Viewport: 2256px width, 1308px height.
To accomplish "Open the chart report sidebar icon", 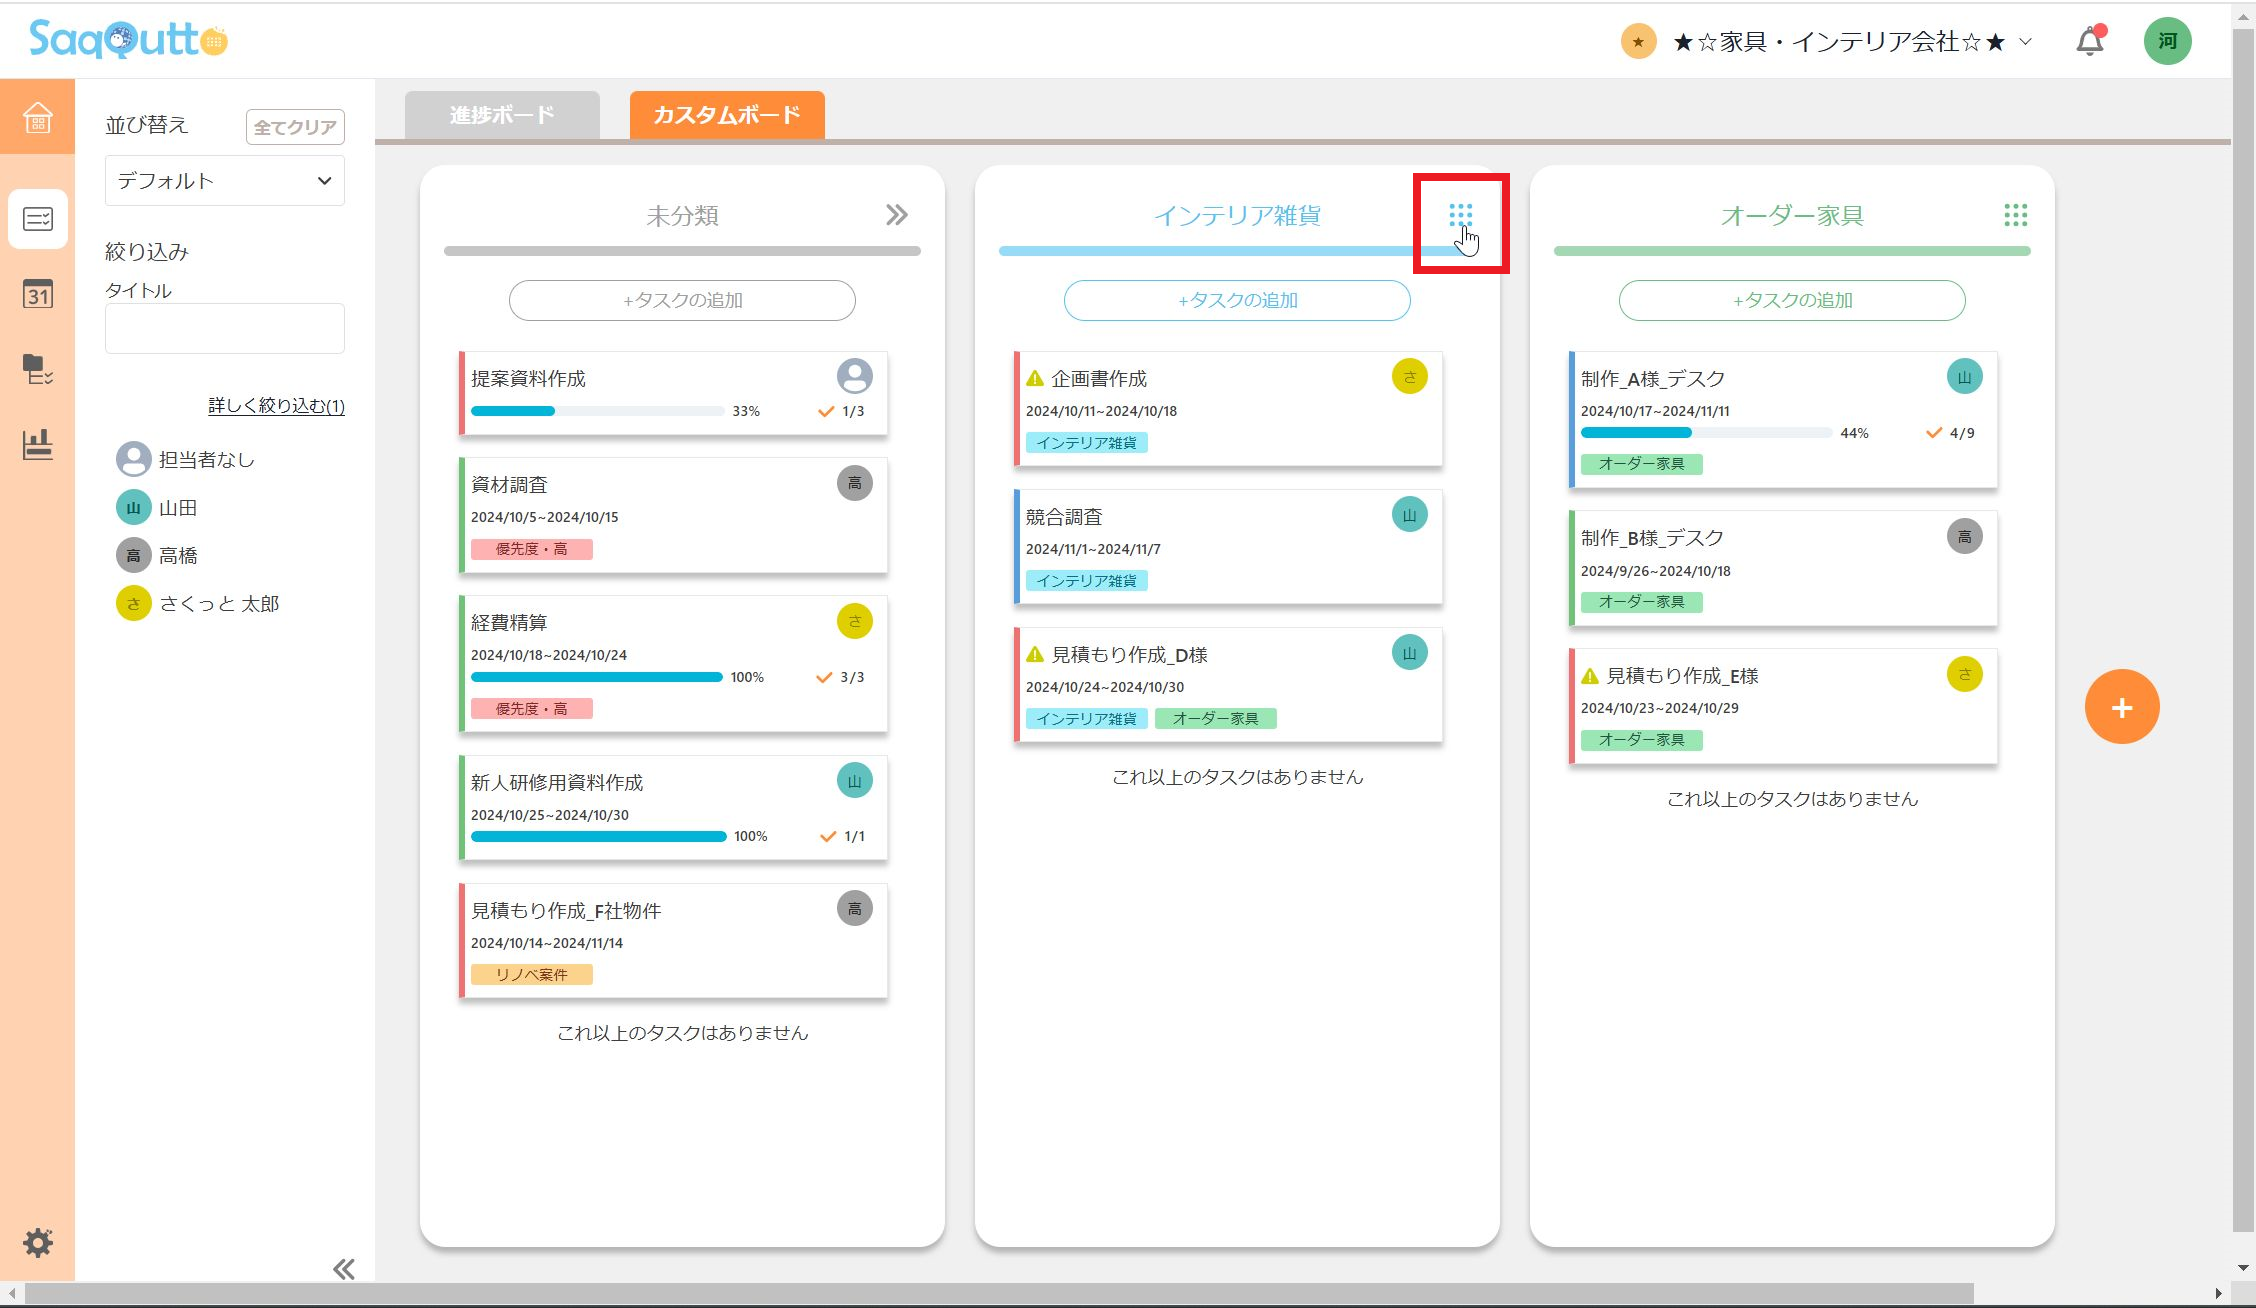I will pyautogui.click(x=37, y=444).
